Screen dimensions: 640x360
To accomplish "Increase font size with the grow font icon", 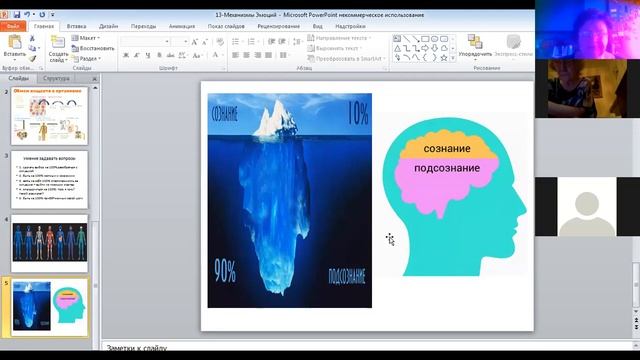I will pyautogui.click(x=195, y=42).
